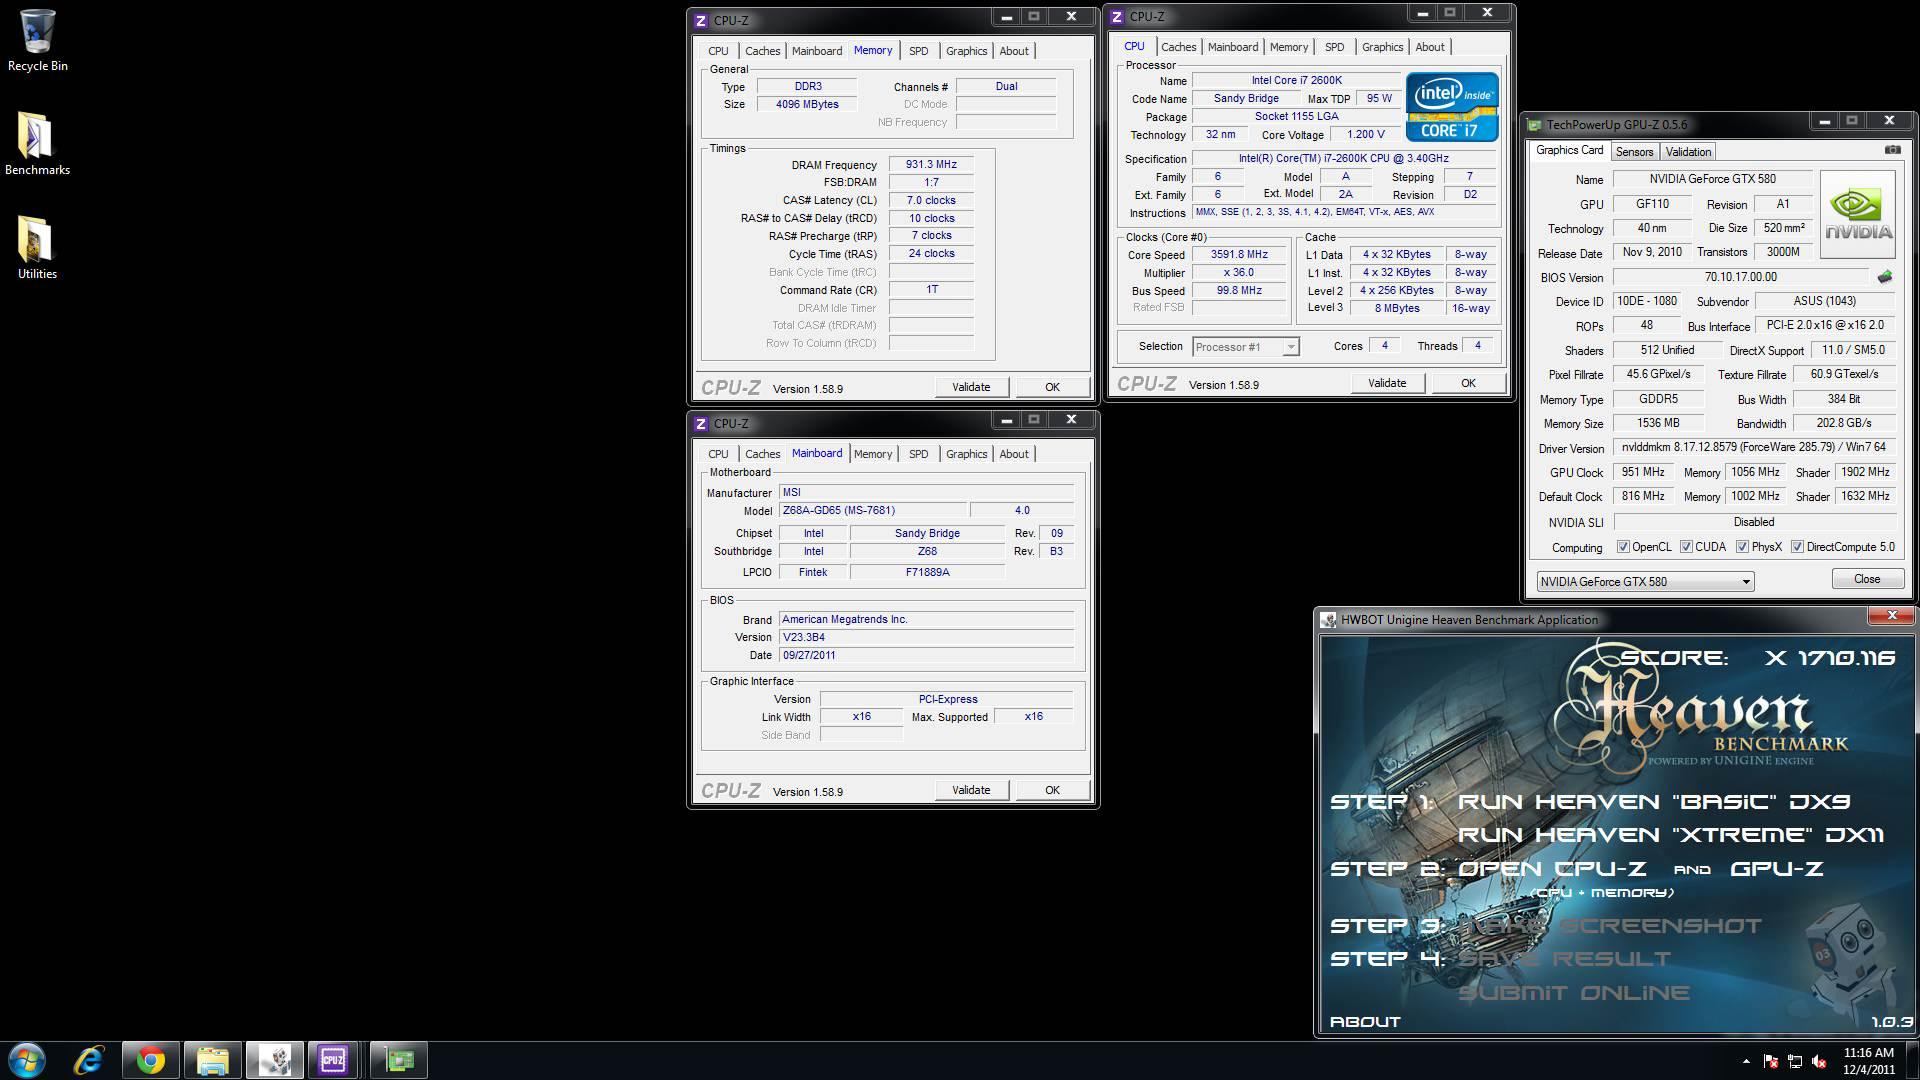Open About in Heaven benchmark app
Screen dimensions: 1920x1080
pyautogui.click(x=1364, y=1022)
